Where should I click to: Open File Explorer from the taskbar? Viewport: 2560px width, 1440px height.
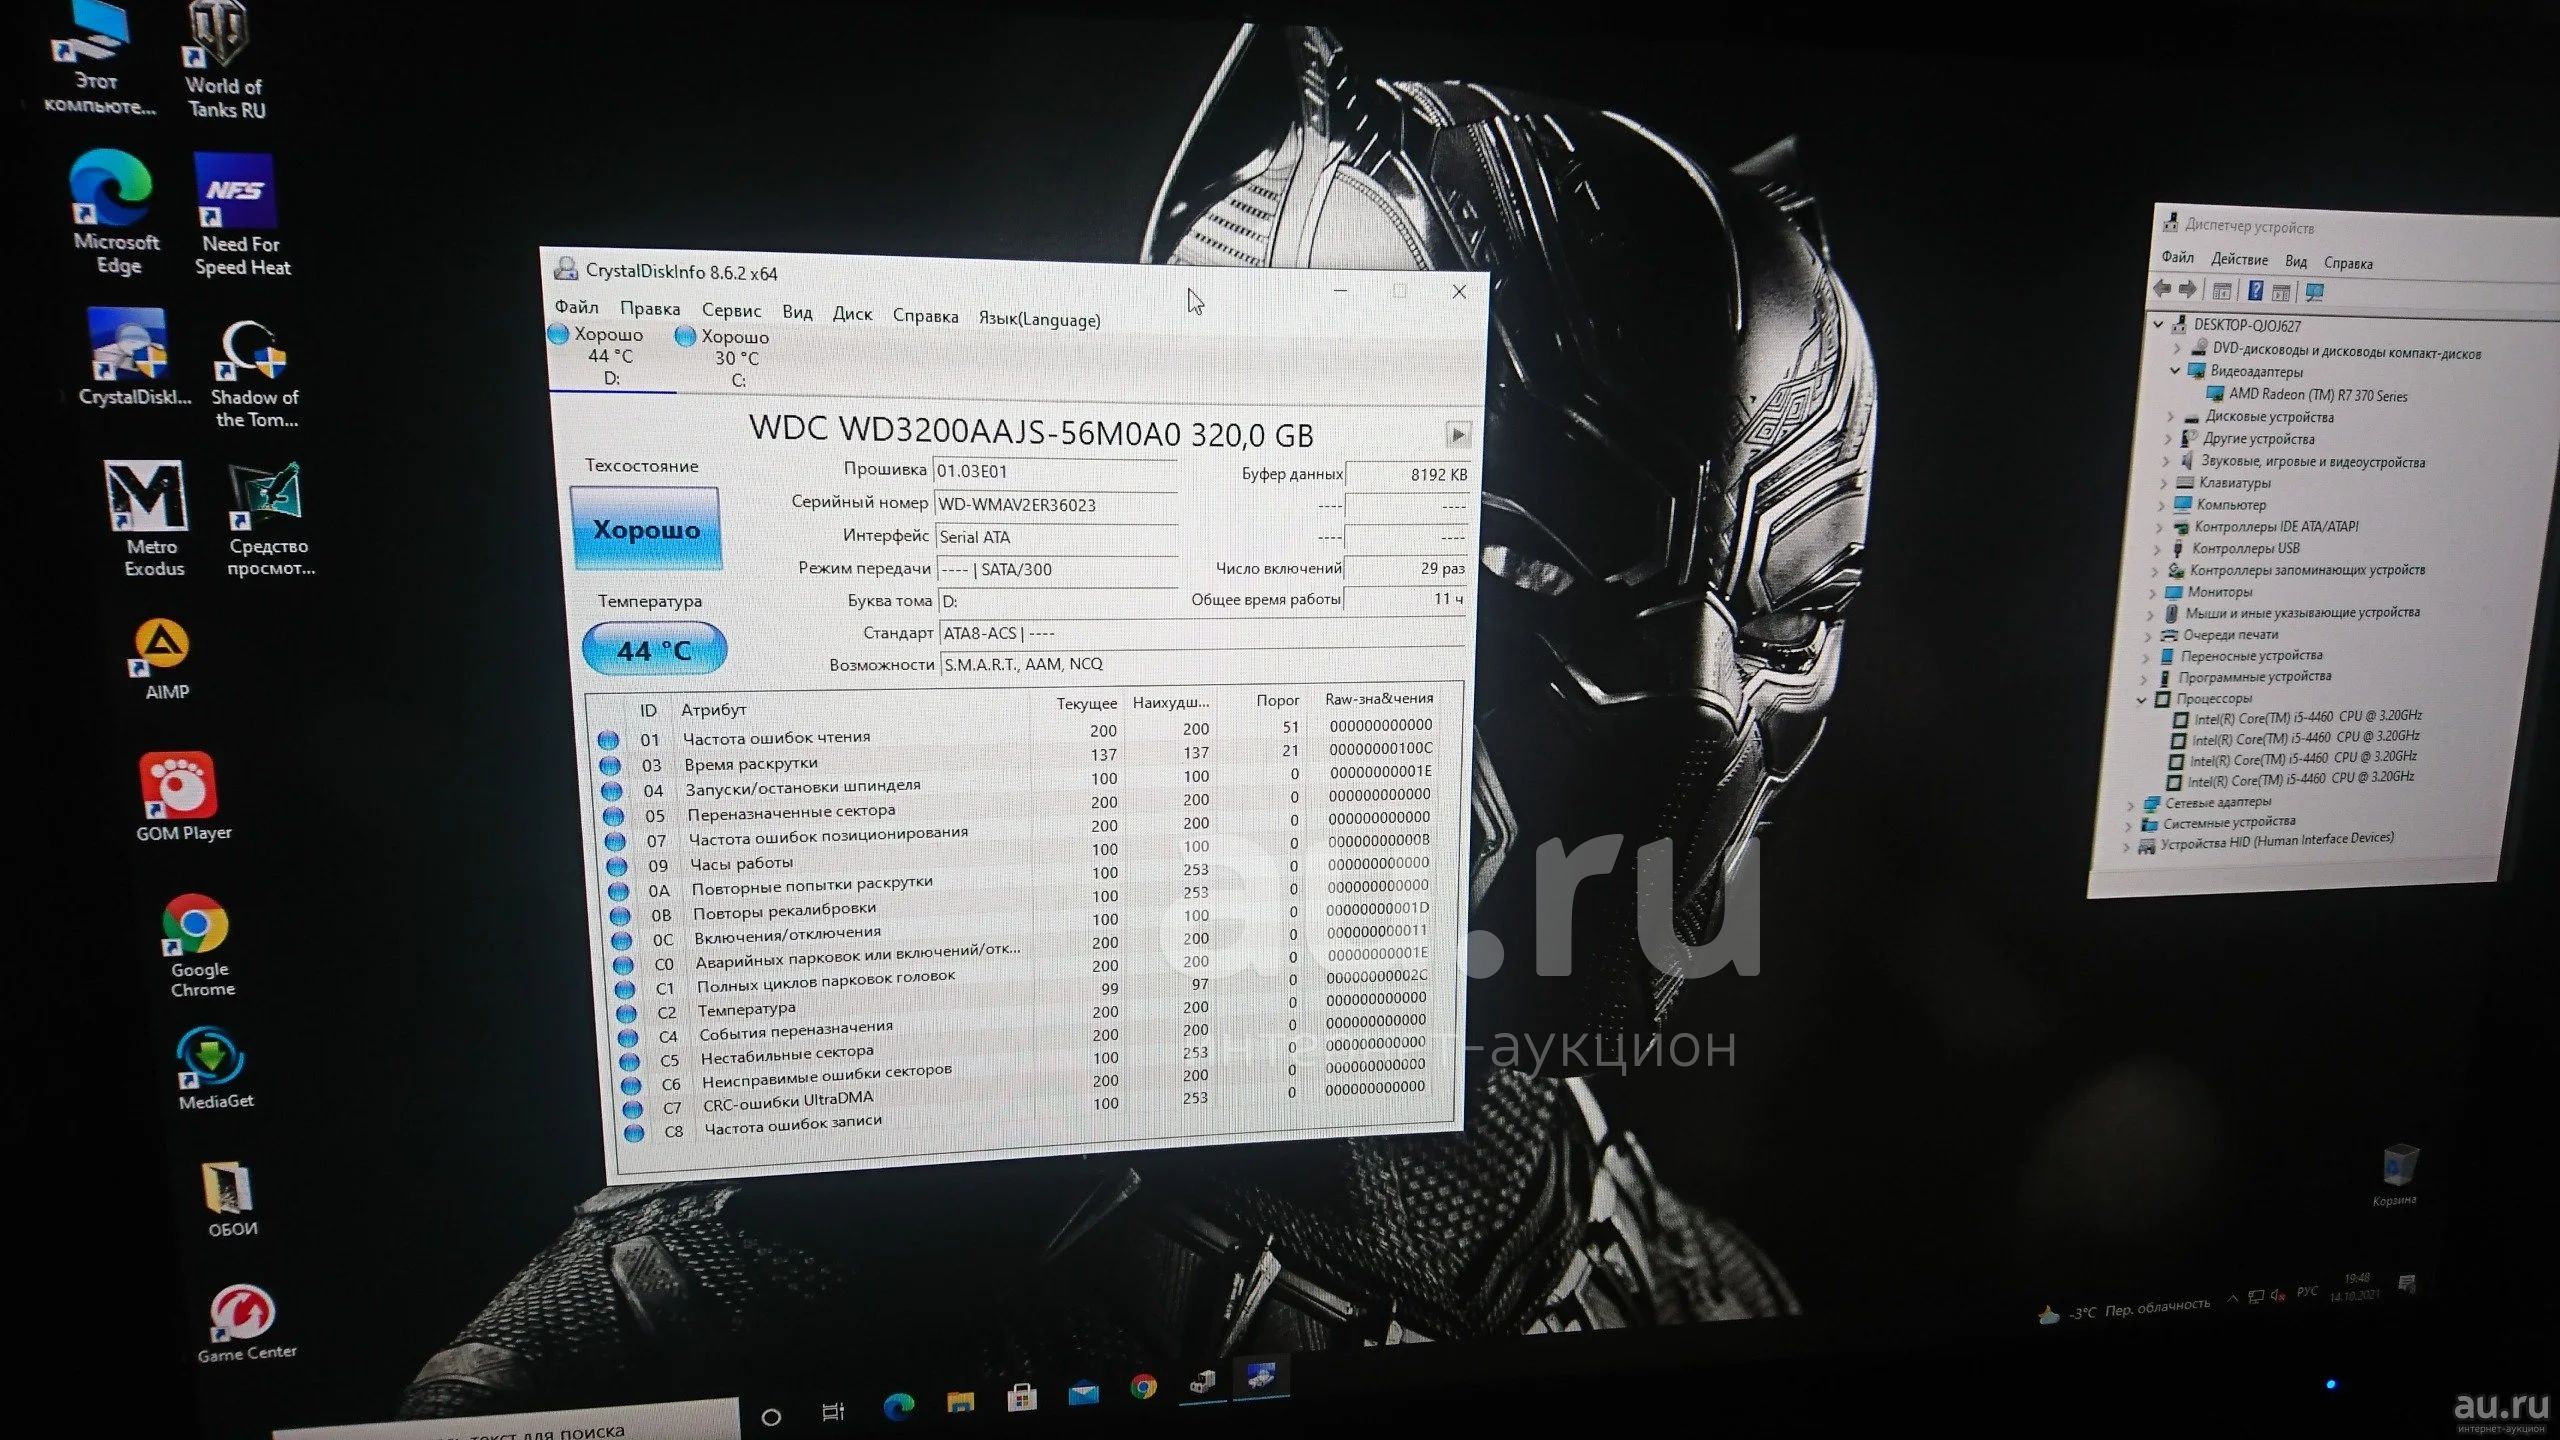pyautogui.click(x=960, y=1402)
